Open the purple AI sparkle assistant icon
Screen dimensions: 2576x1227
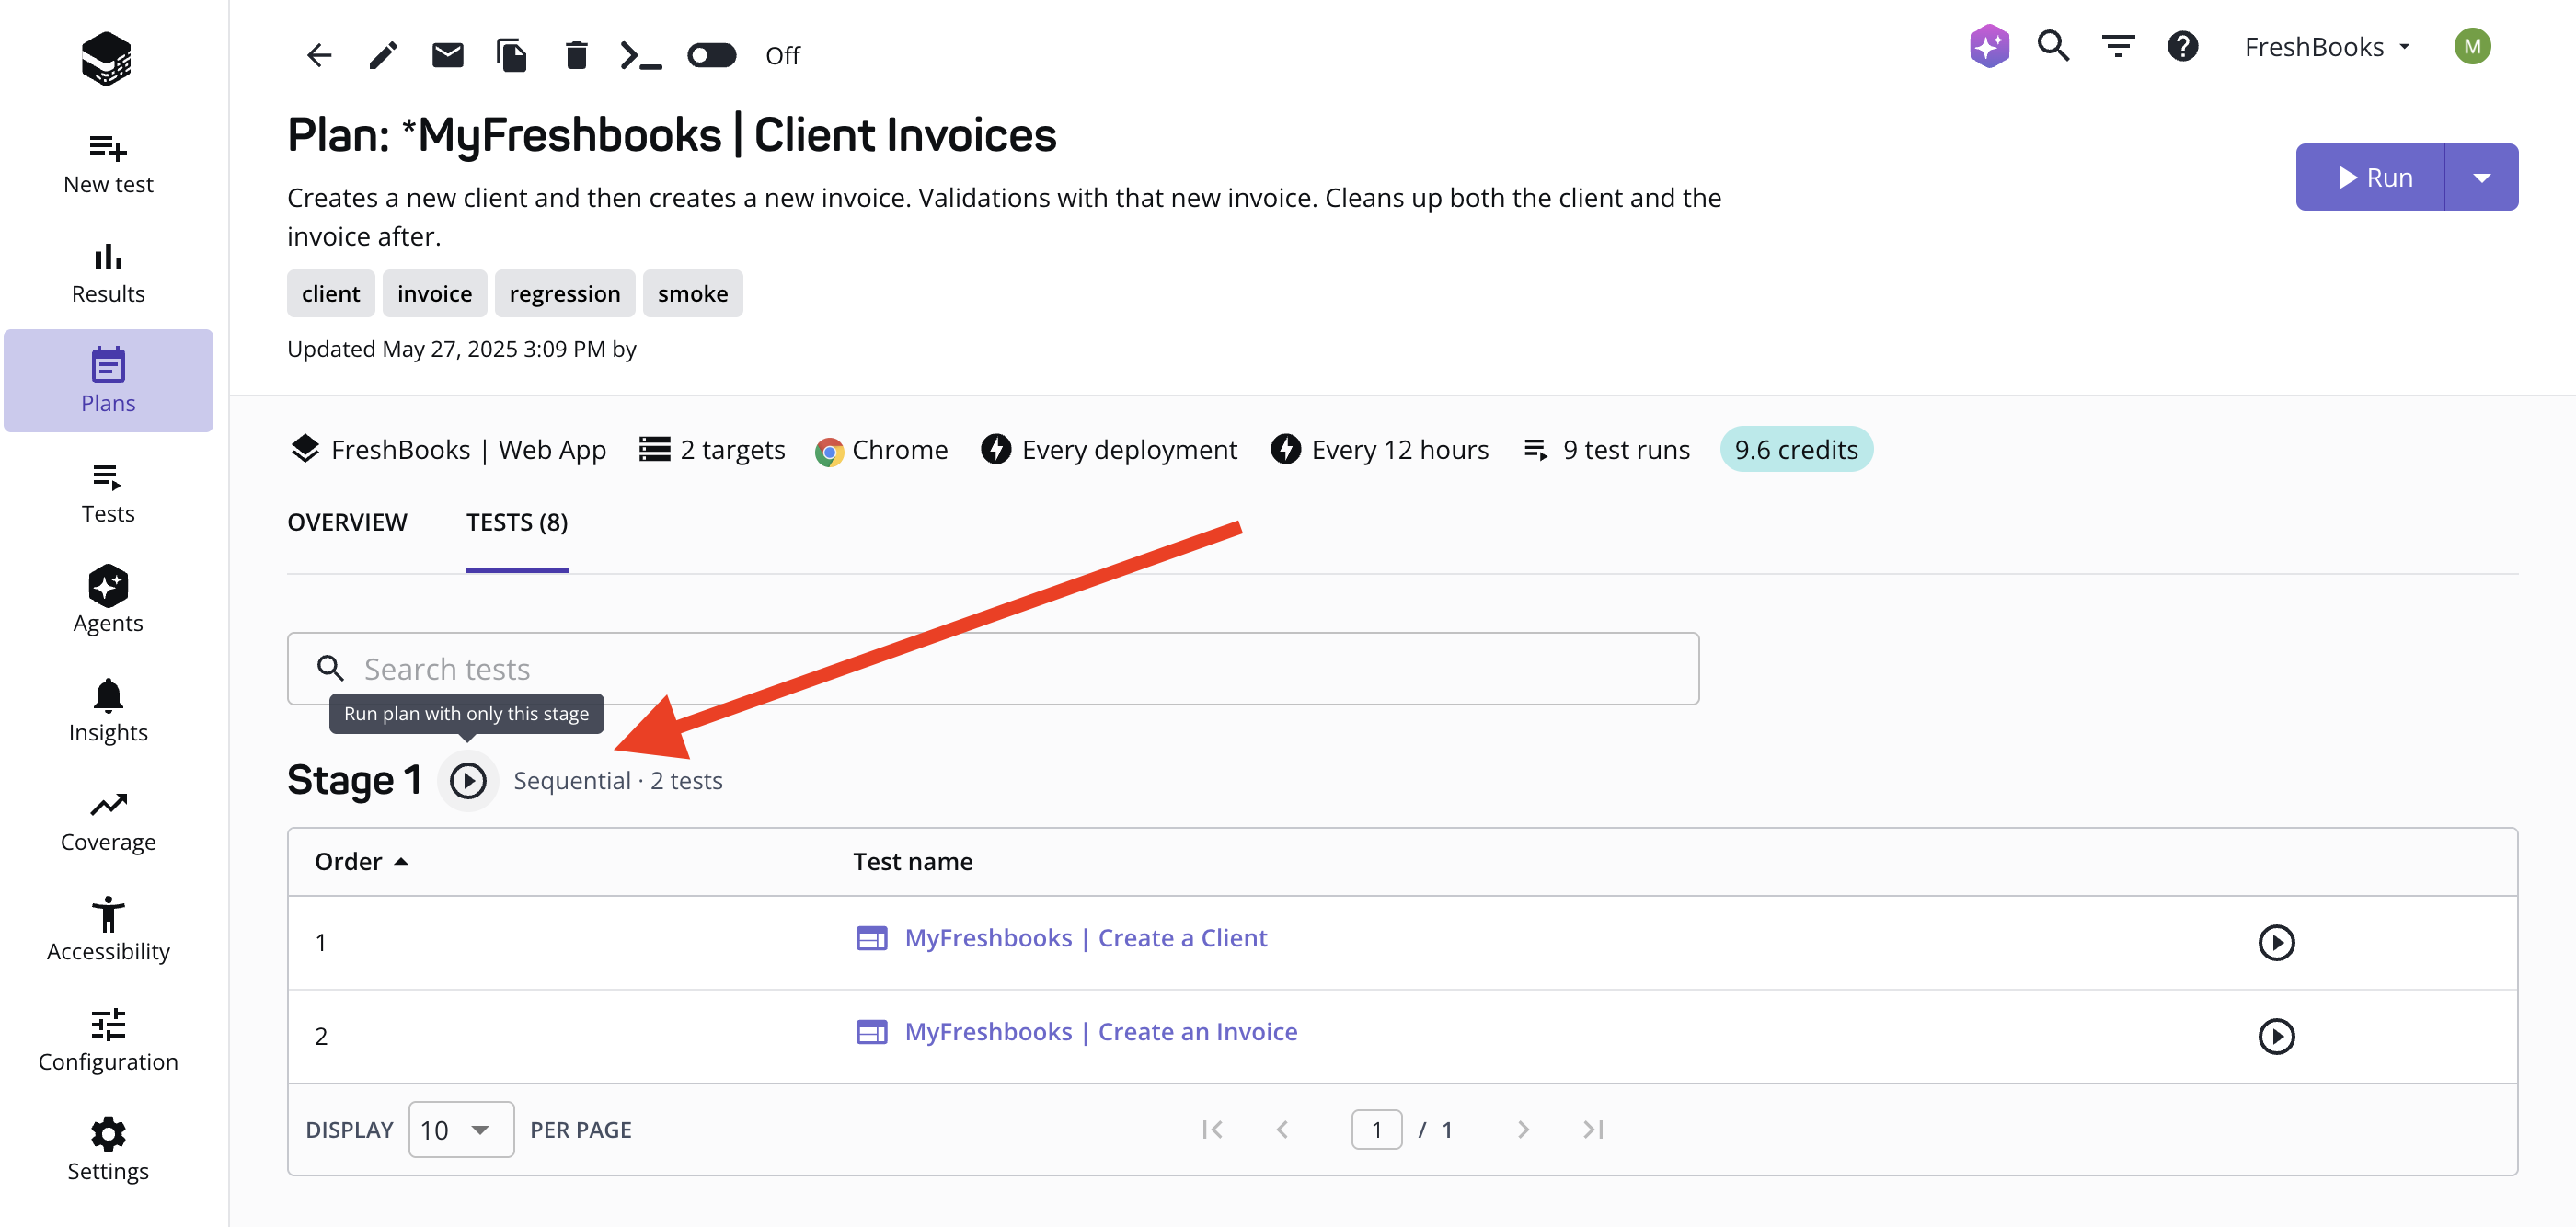click(x=1989, y=46)
